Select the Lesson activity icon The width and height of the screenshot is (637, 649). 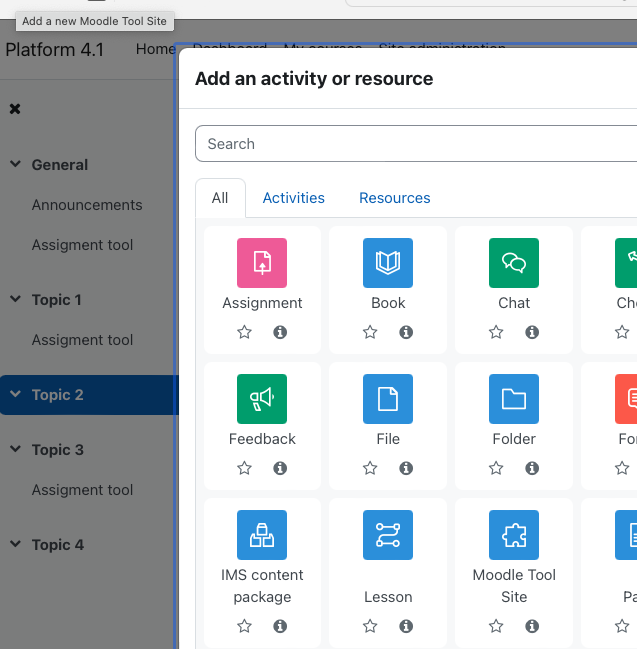coord(388,535)
